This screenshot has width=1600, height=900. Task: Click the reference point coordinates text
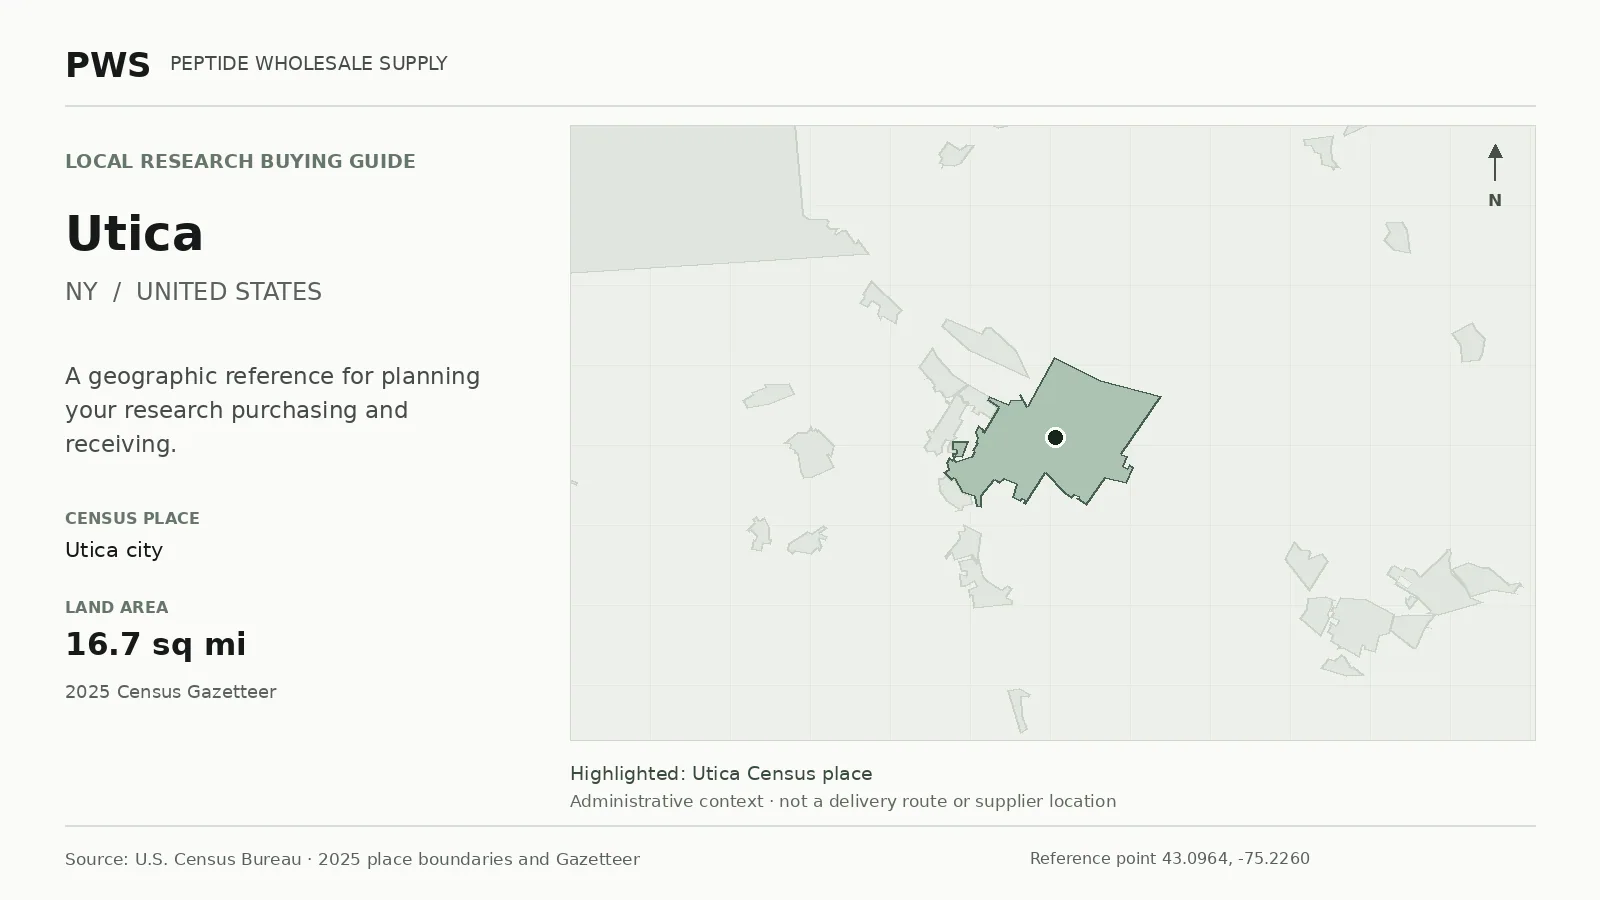1169,858
